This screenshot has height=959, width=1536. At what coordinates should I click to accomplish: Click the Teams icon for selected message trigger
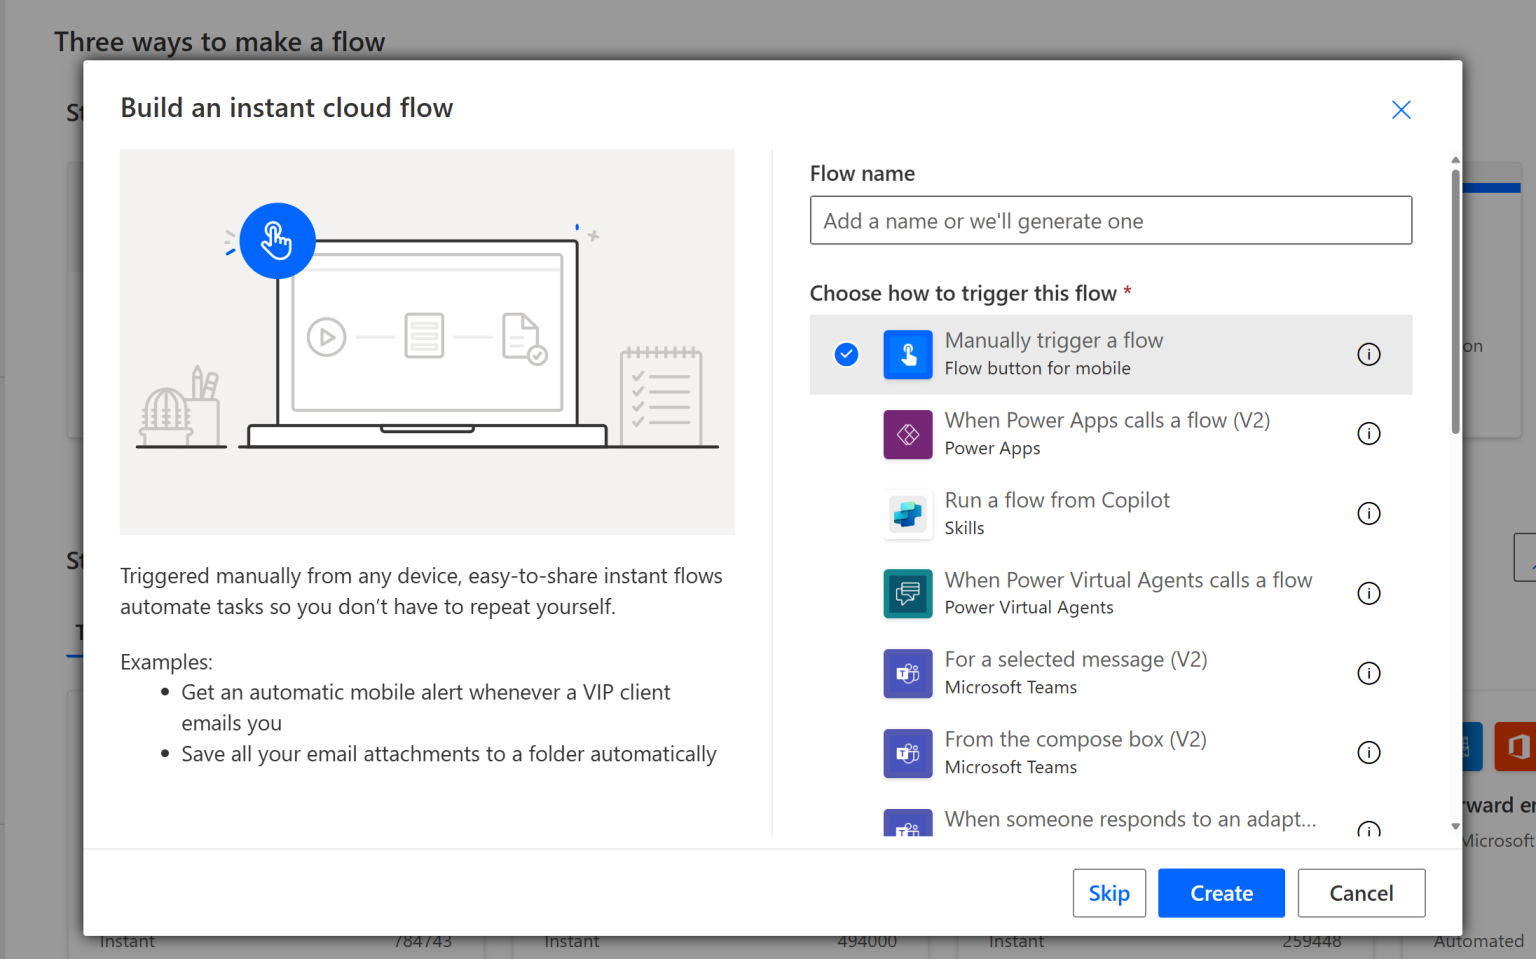907,673
